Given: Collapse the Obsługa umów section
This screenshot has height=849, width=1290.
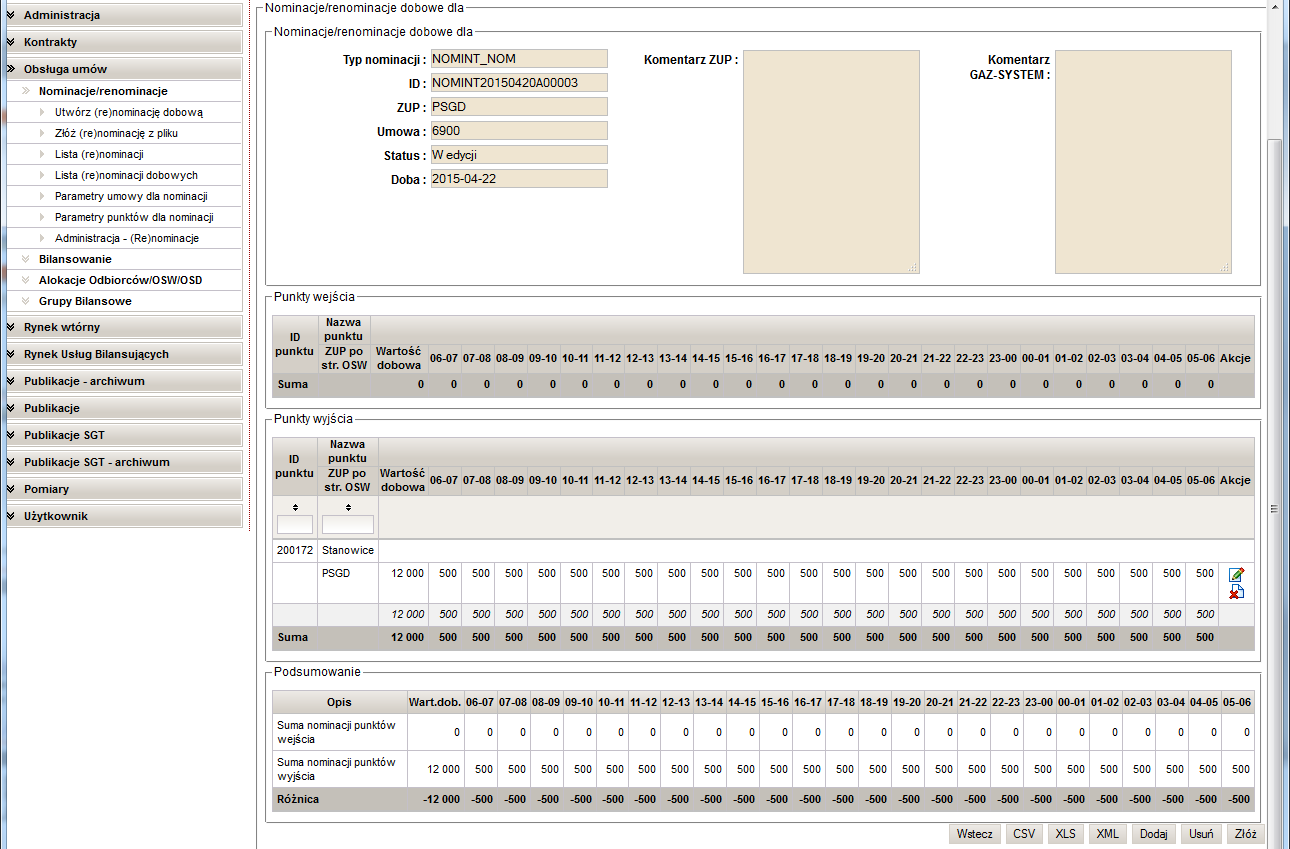Looking at the screenshot, I should pyautogui.click(x=124, y=70).
